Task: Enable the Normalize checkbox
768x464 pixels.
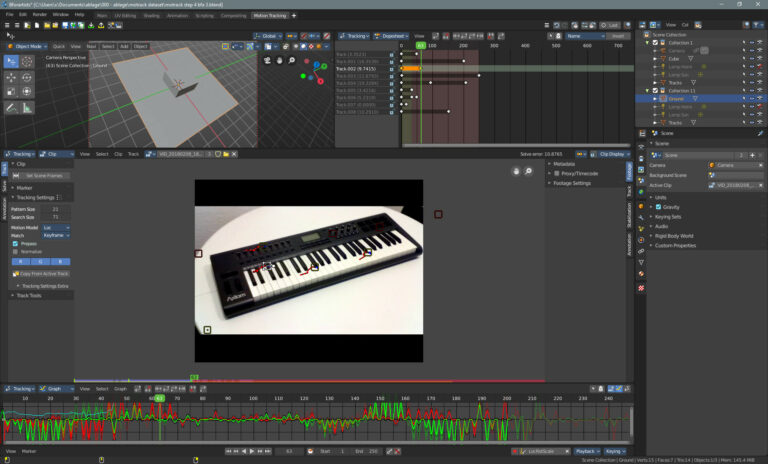Action: 15,251
